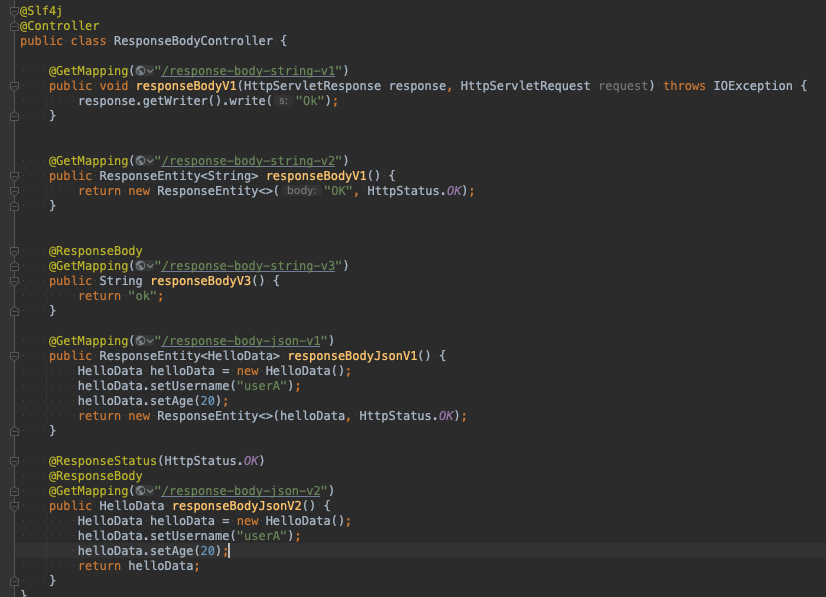Click fold marker on @ResponseBody above string-v3 mapping
Viewport: 826px width, 597px height.
[x=14, y=251]
